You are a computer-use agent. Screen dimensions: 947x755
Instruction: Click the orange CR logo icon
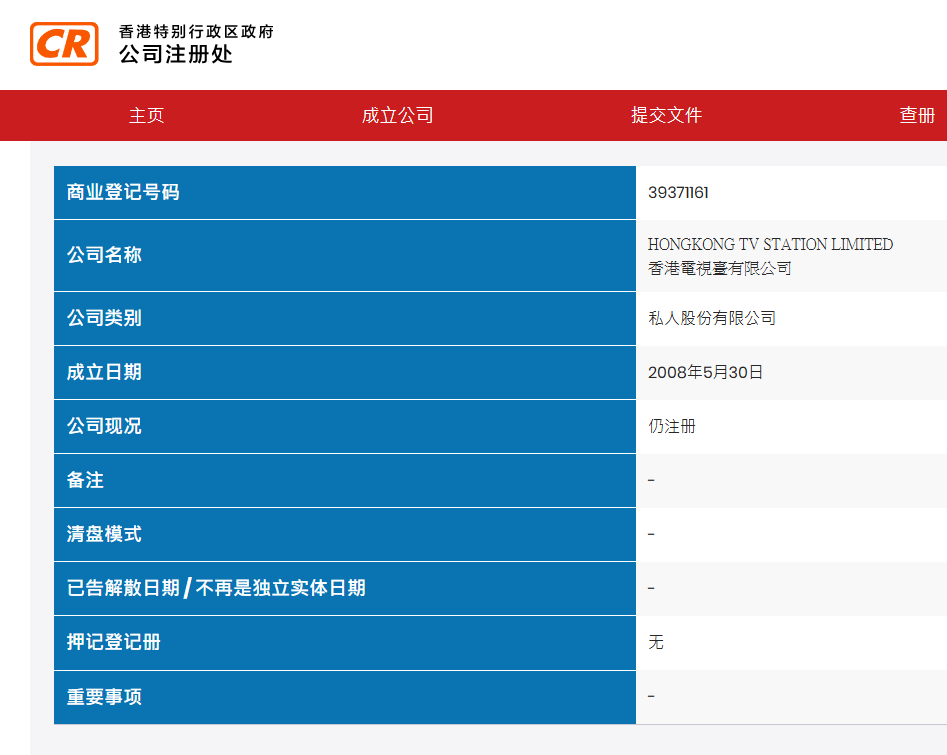point(64,44)
